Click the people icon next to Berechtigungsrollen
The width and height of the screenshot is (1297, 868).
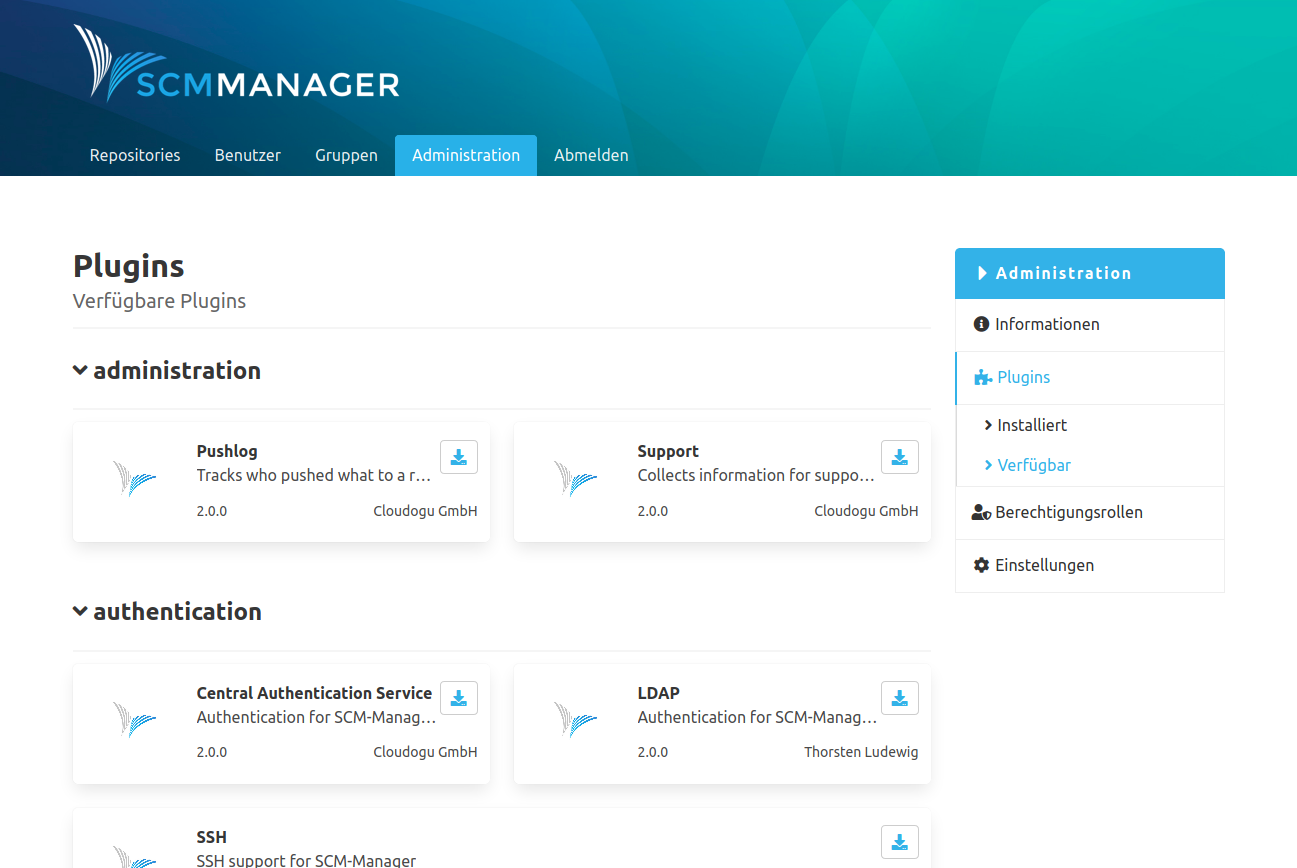tap(981, 512)
